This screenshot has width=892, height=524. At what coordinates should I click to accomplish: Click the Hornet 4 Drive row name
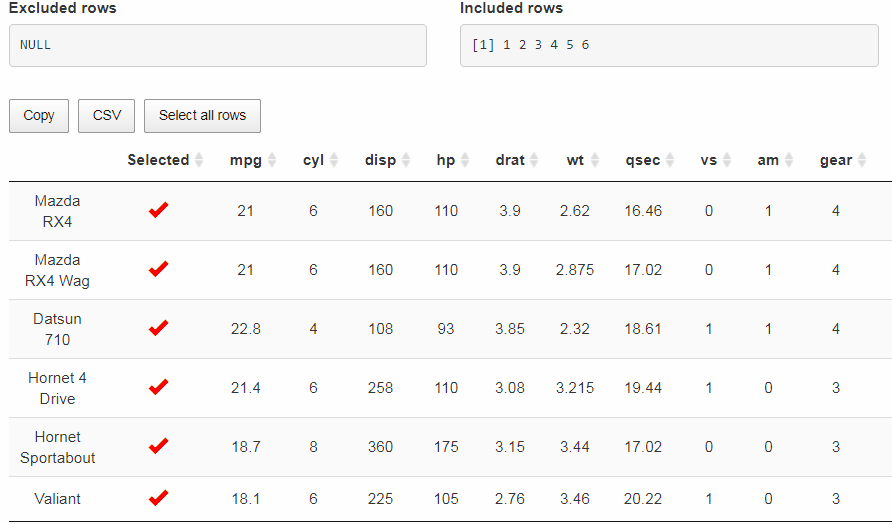[x=58, y=388]
